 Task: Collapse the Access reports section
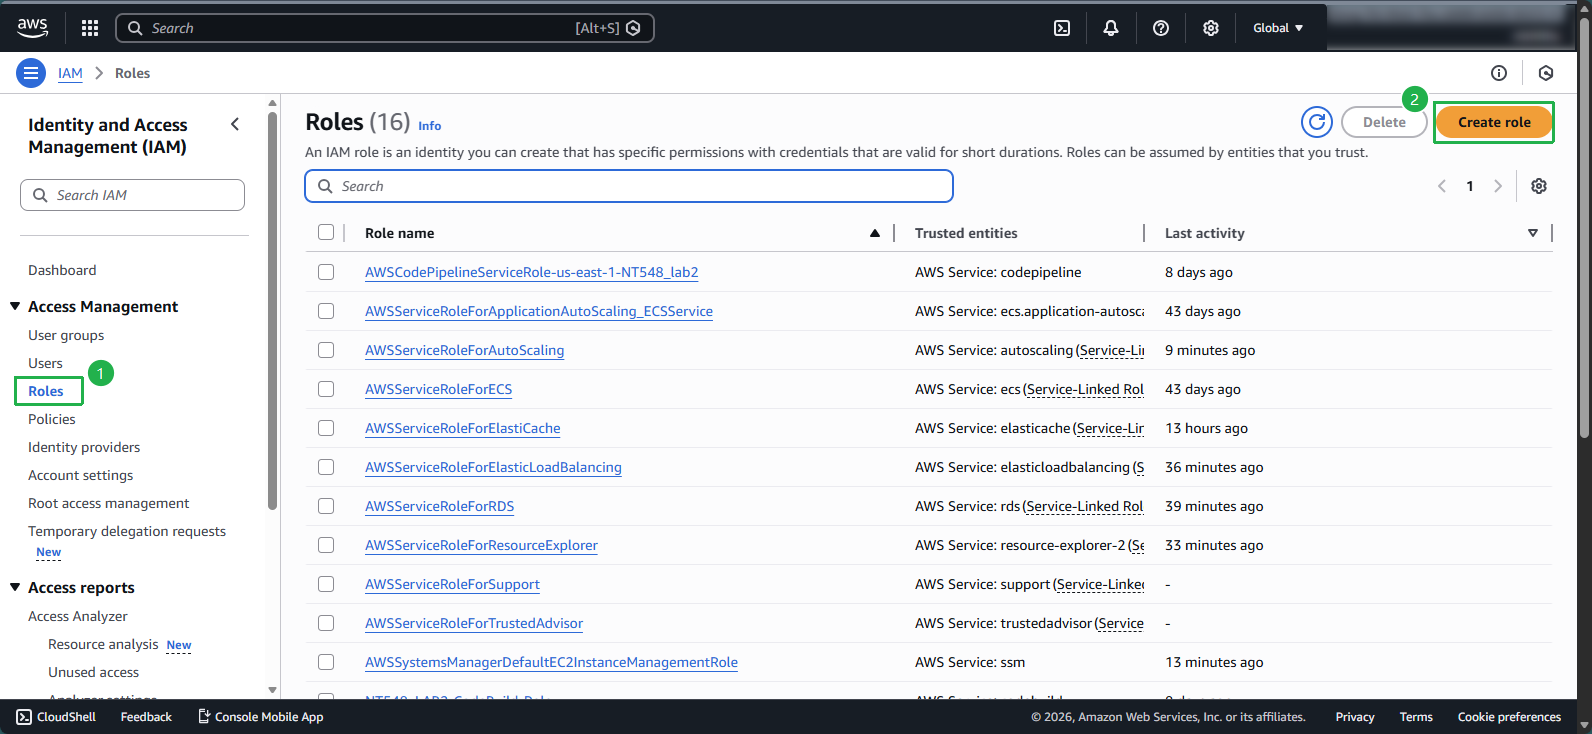point(15,588)
